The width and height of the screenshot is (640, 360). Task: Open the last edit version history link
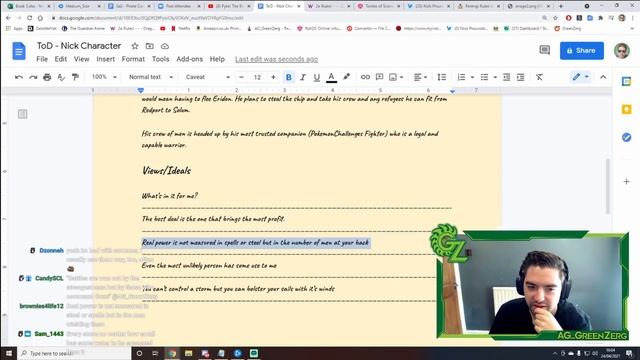pyautogui.click(x=276, y=59)
